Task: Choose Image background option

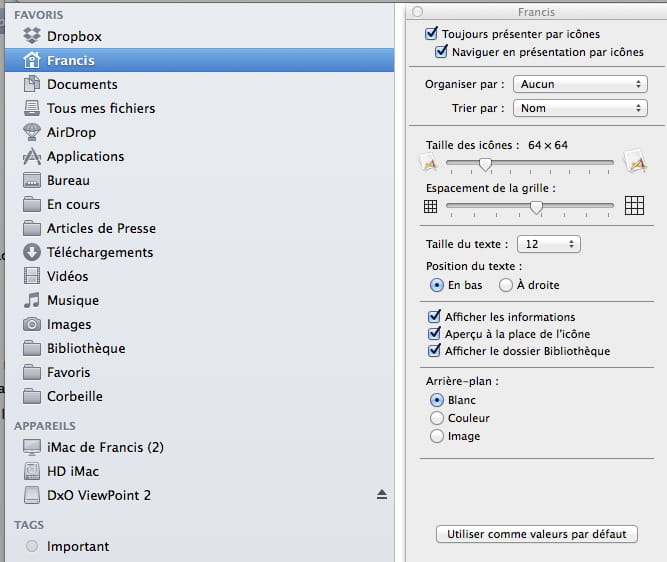Action: [437, 436]
